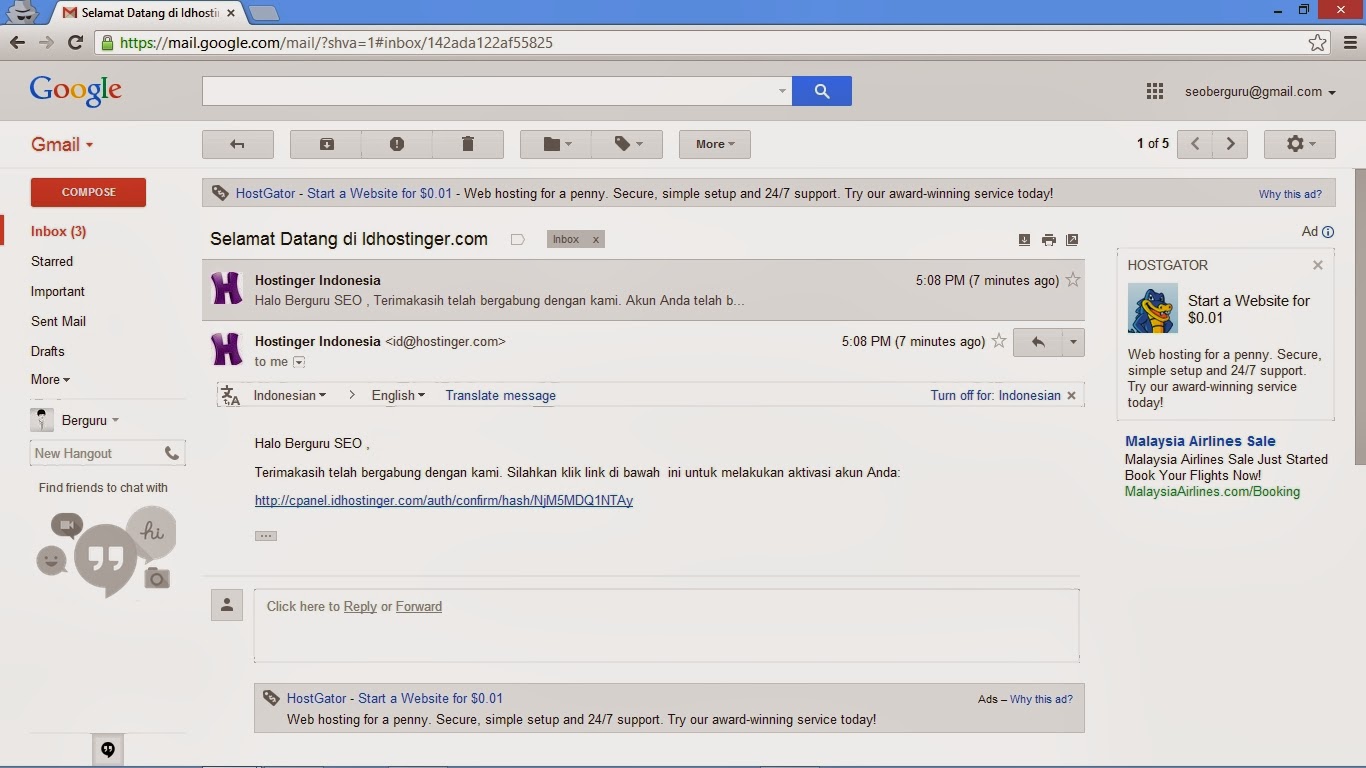1366x768 pixels.
Task: Go back to inbox using arrow button
Action: coord(237,144)
